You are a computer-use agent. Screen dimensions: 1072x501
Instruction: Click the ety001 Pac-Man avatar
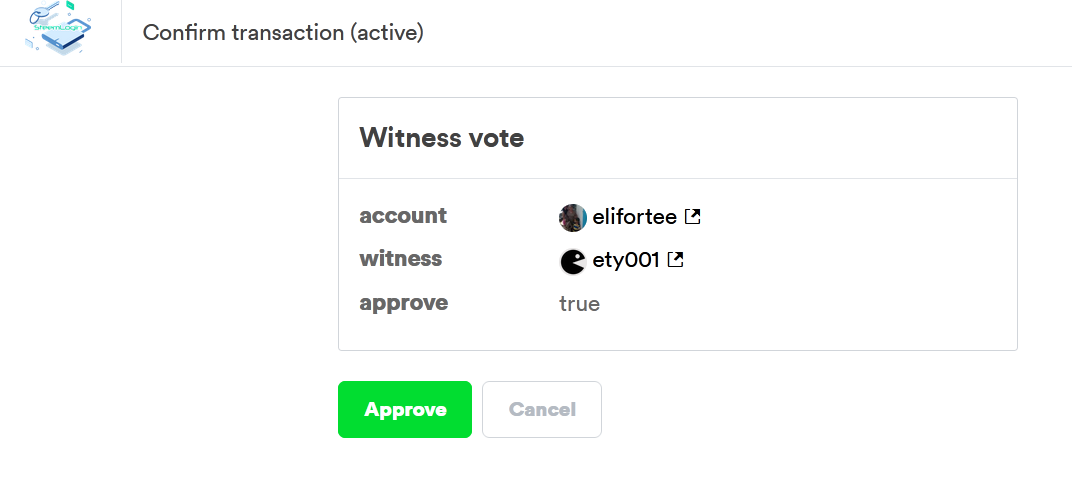[x=572, y=261]
